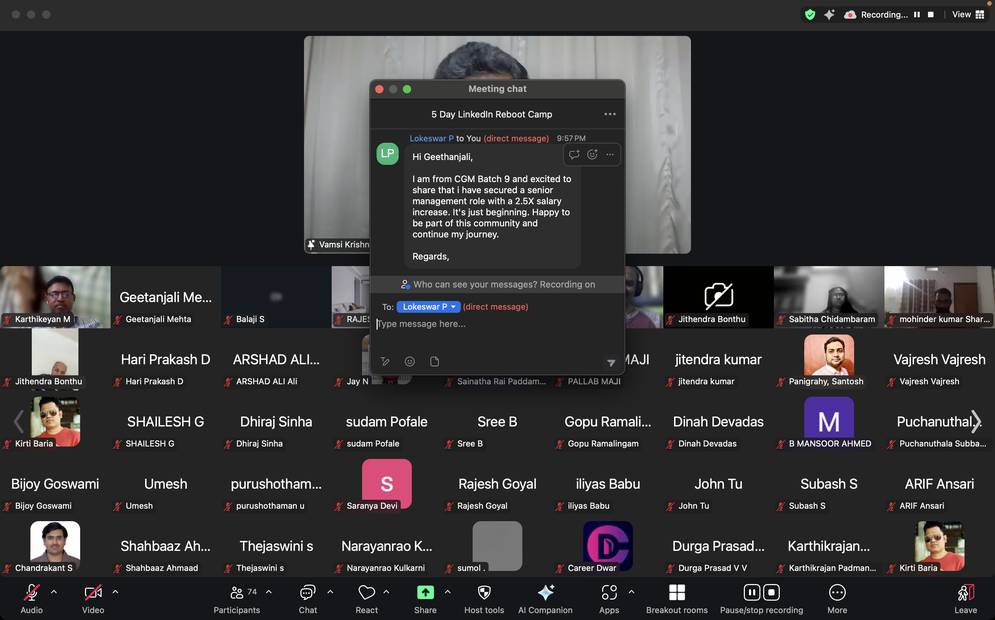Select Sabitha Chidambaram video tile

(829, 297)
